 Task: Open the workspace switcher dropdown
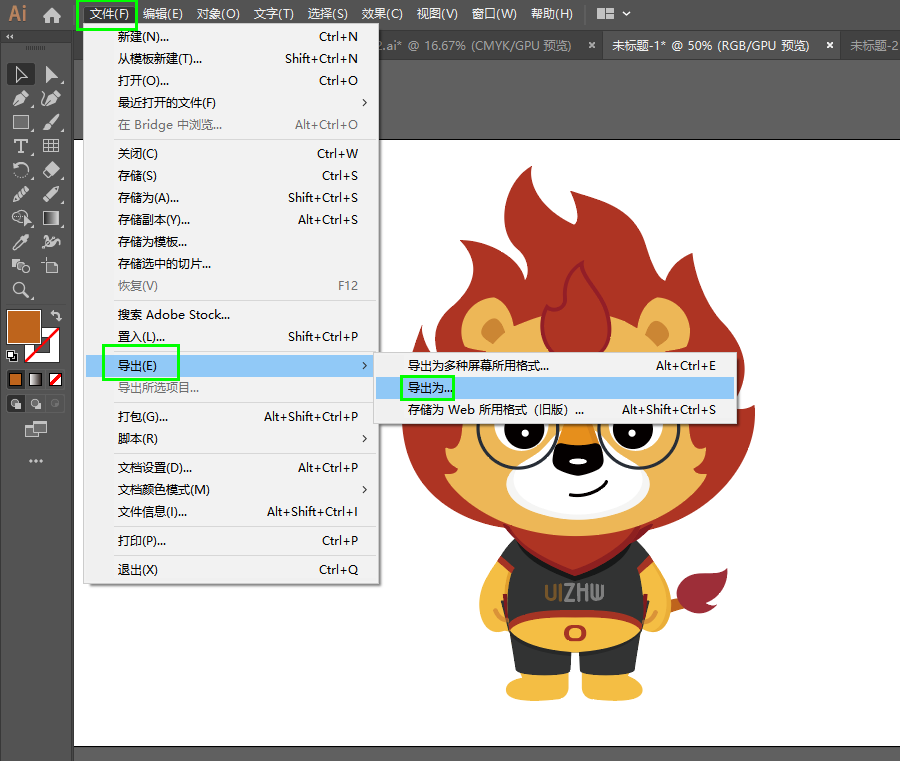pyautogui.click(x=614, y=14)
